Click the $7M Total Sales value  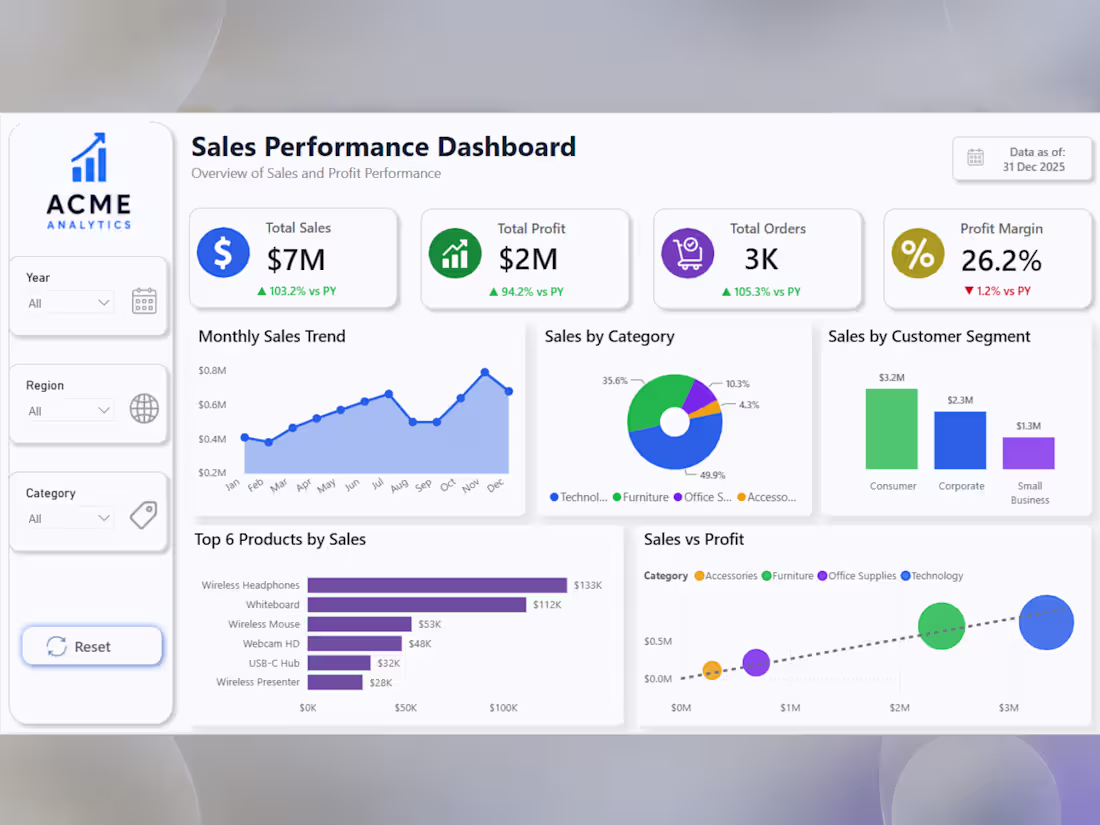click(x=295, y=260)
